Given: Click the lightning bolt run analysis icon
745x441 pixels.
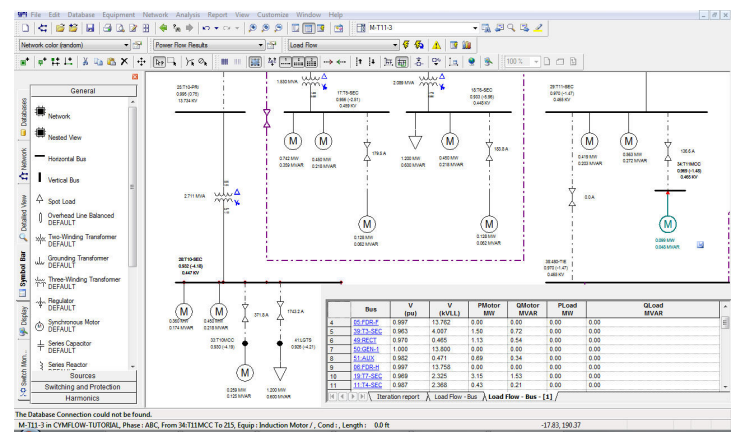Looking at the screenshot, I should pos(405,45).
